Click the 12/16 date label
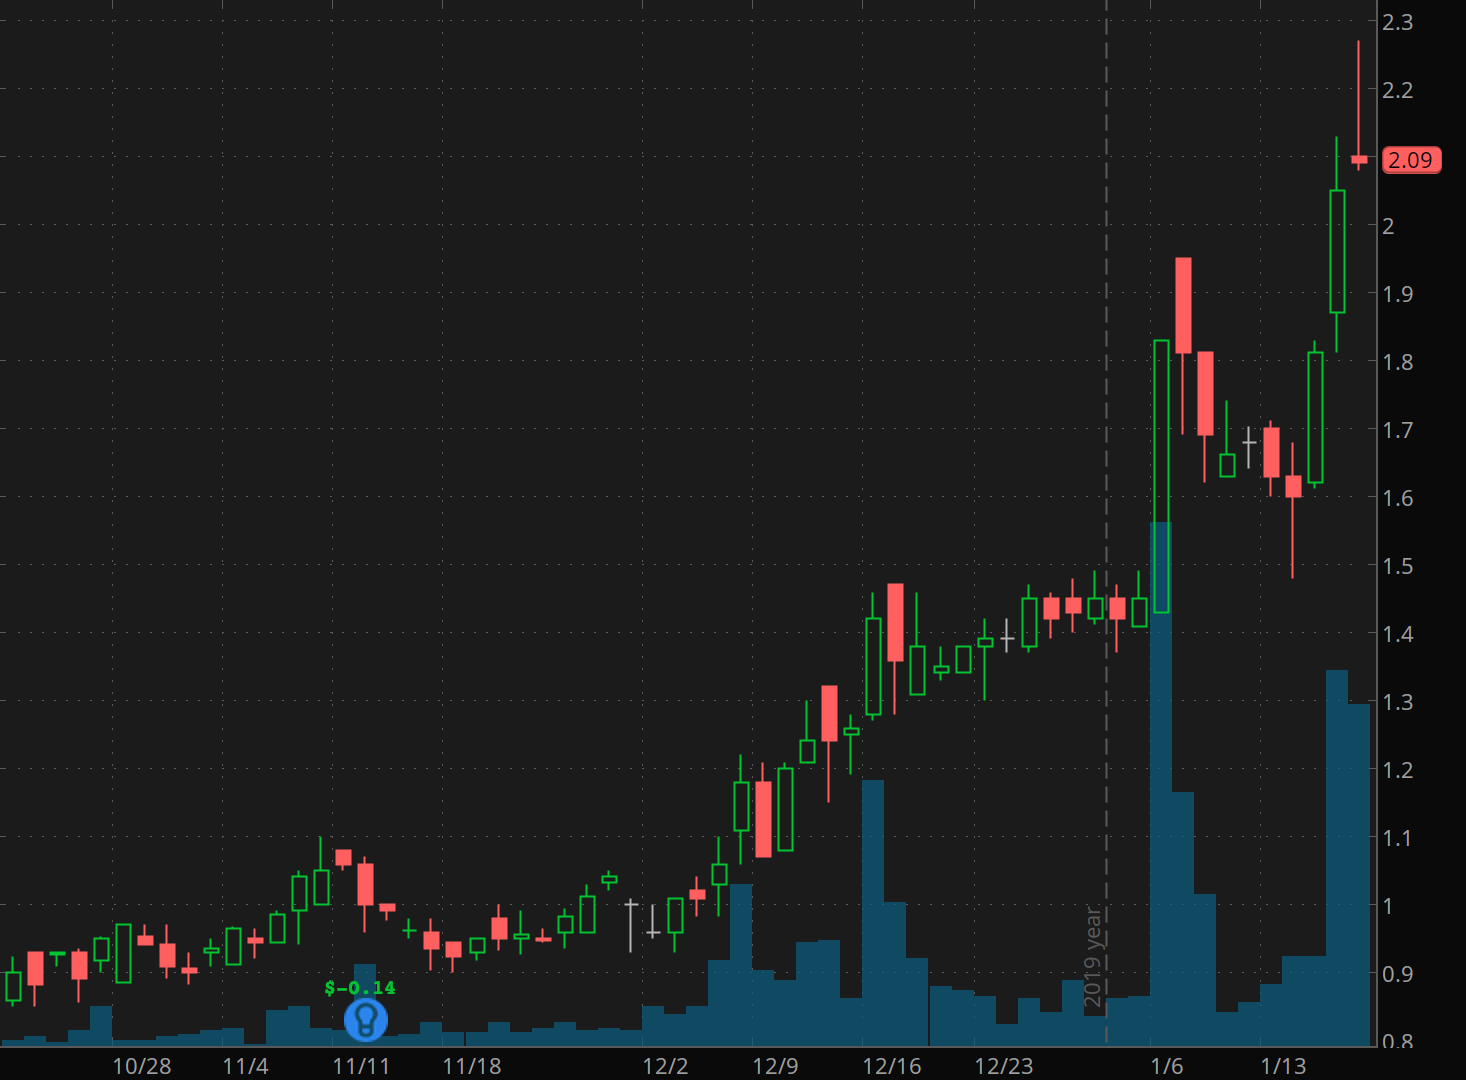Screen dimensions: 1466x1080 click(x=892, y=1066)
